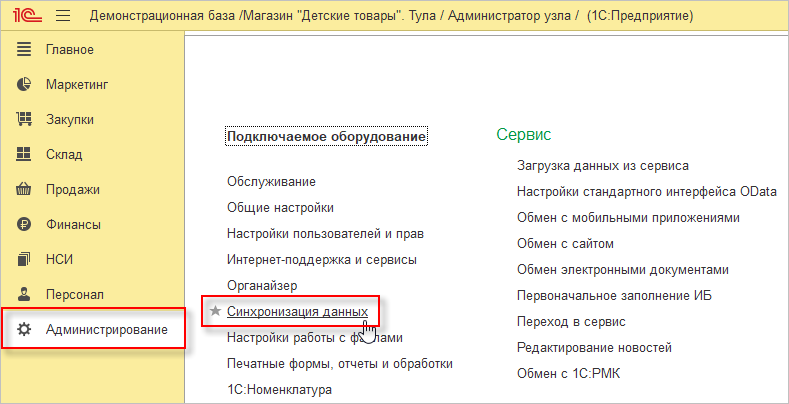Click the Главное section icon

pyautogui.click(x=25, y=50)
